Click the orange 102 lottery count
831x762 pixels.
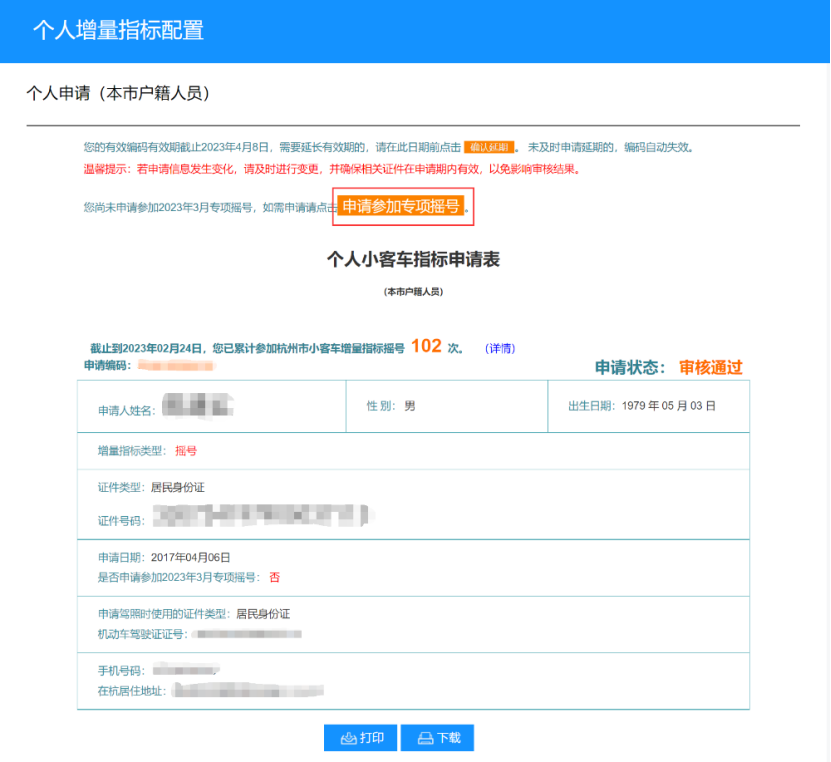click(426, 346)
